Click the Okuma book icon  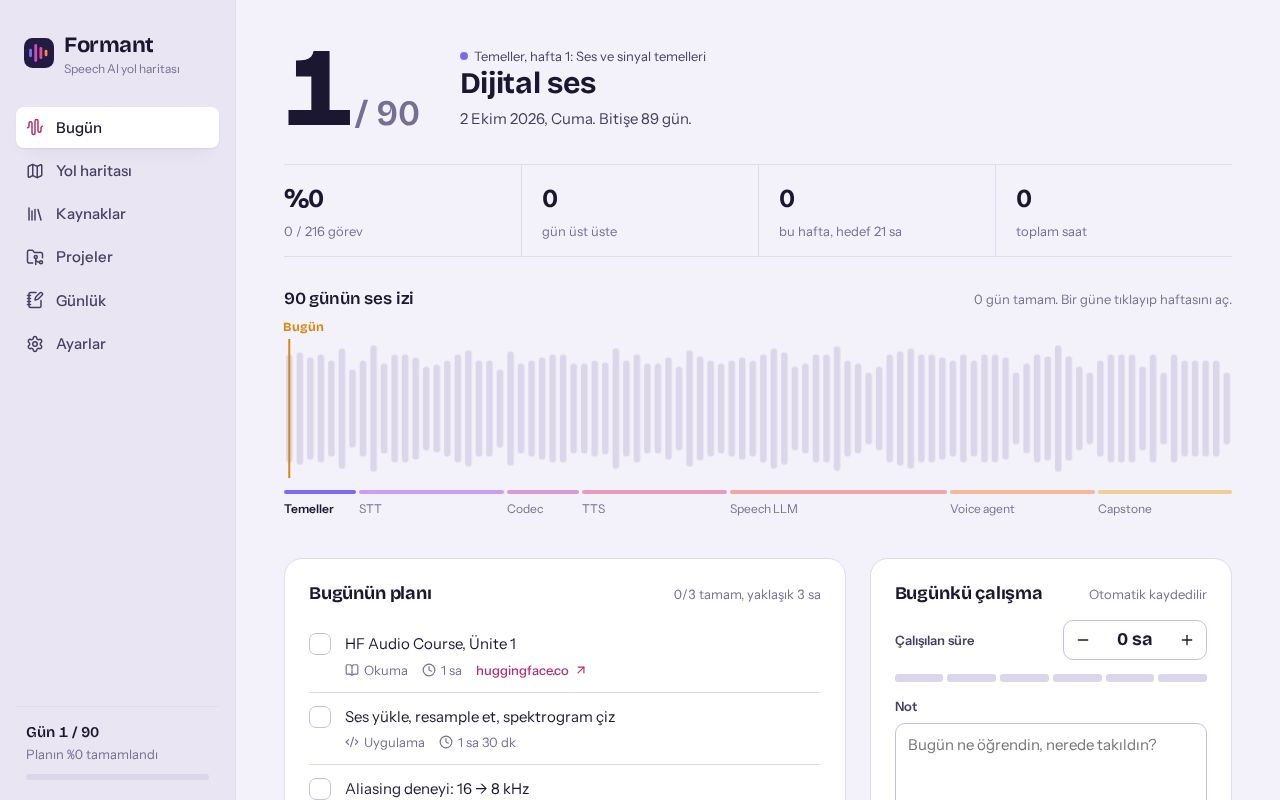[352, 670]
